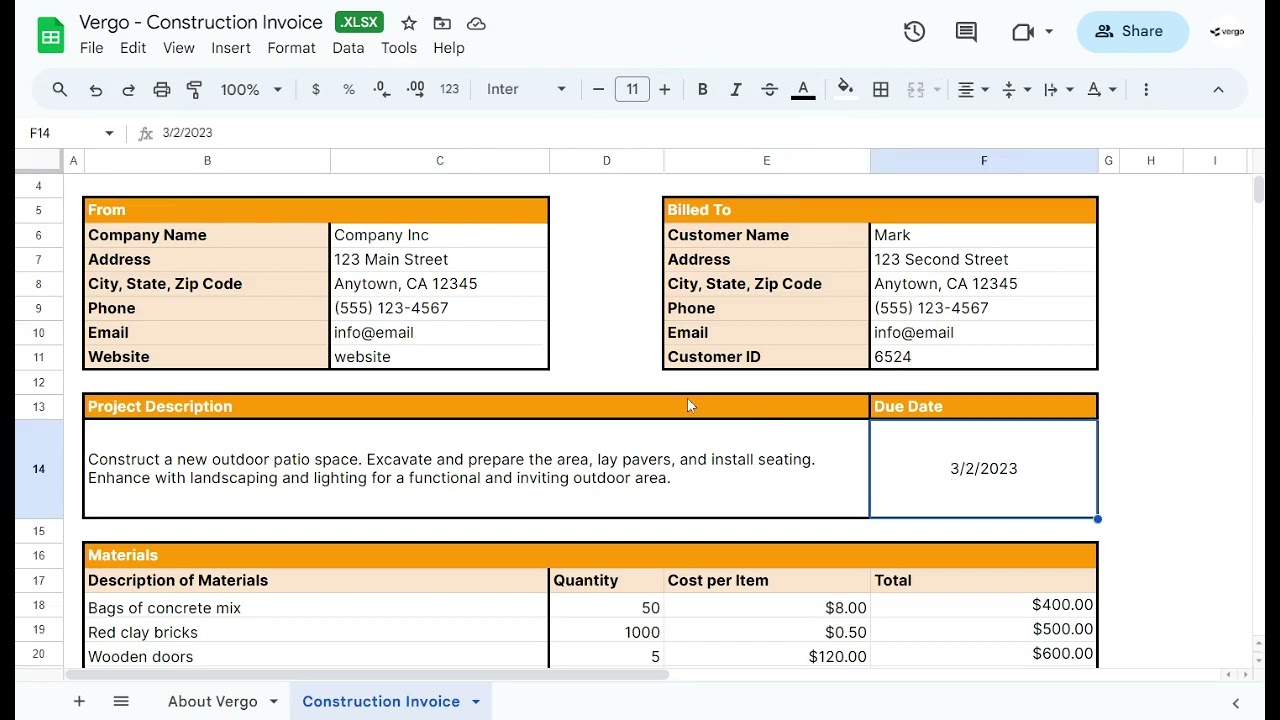Open the zoom level dropdown

(251, 89)
